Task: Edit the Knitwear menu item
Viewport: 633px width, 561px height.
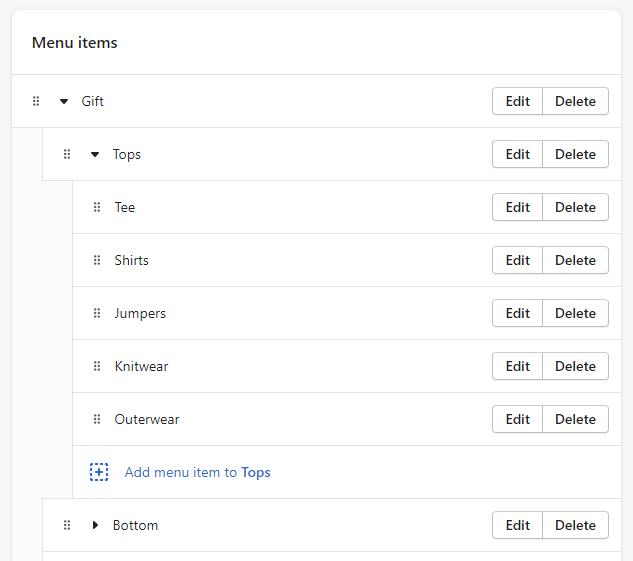Action: (518, 366)
